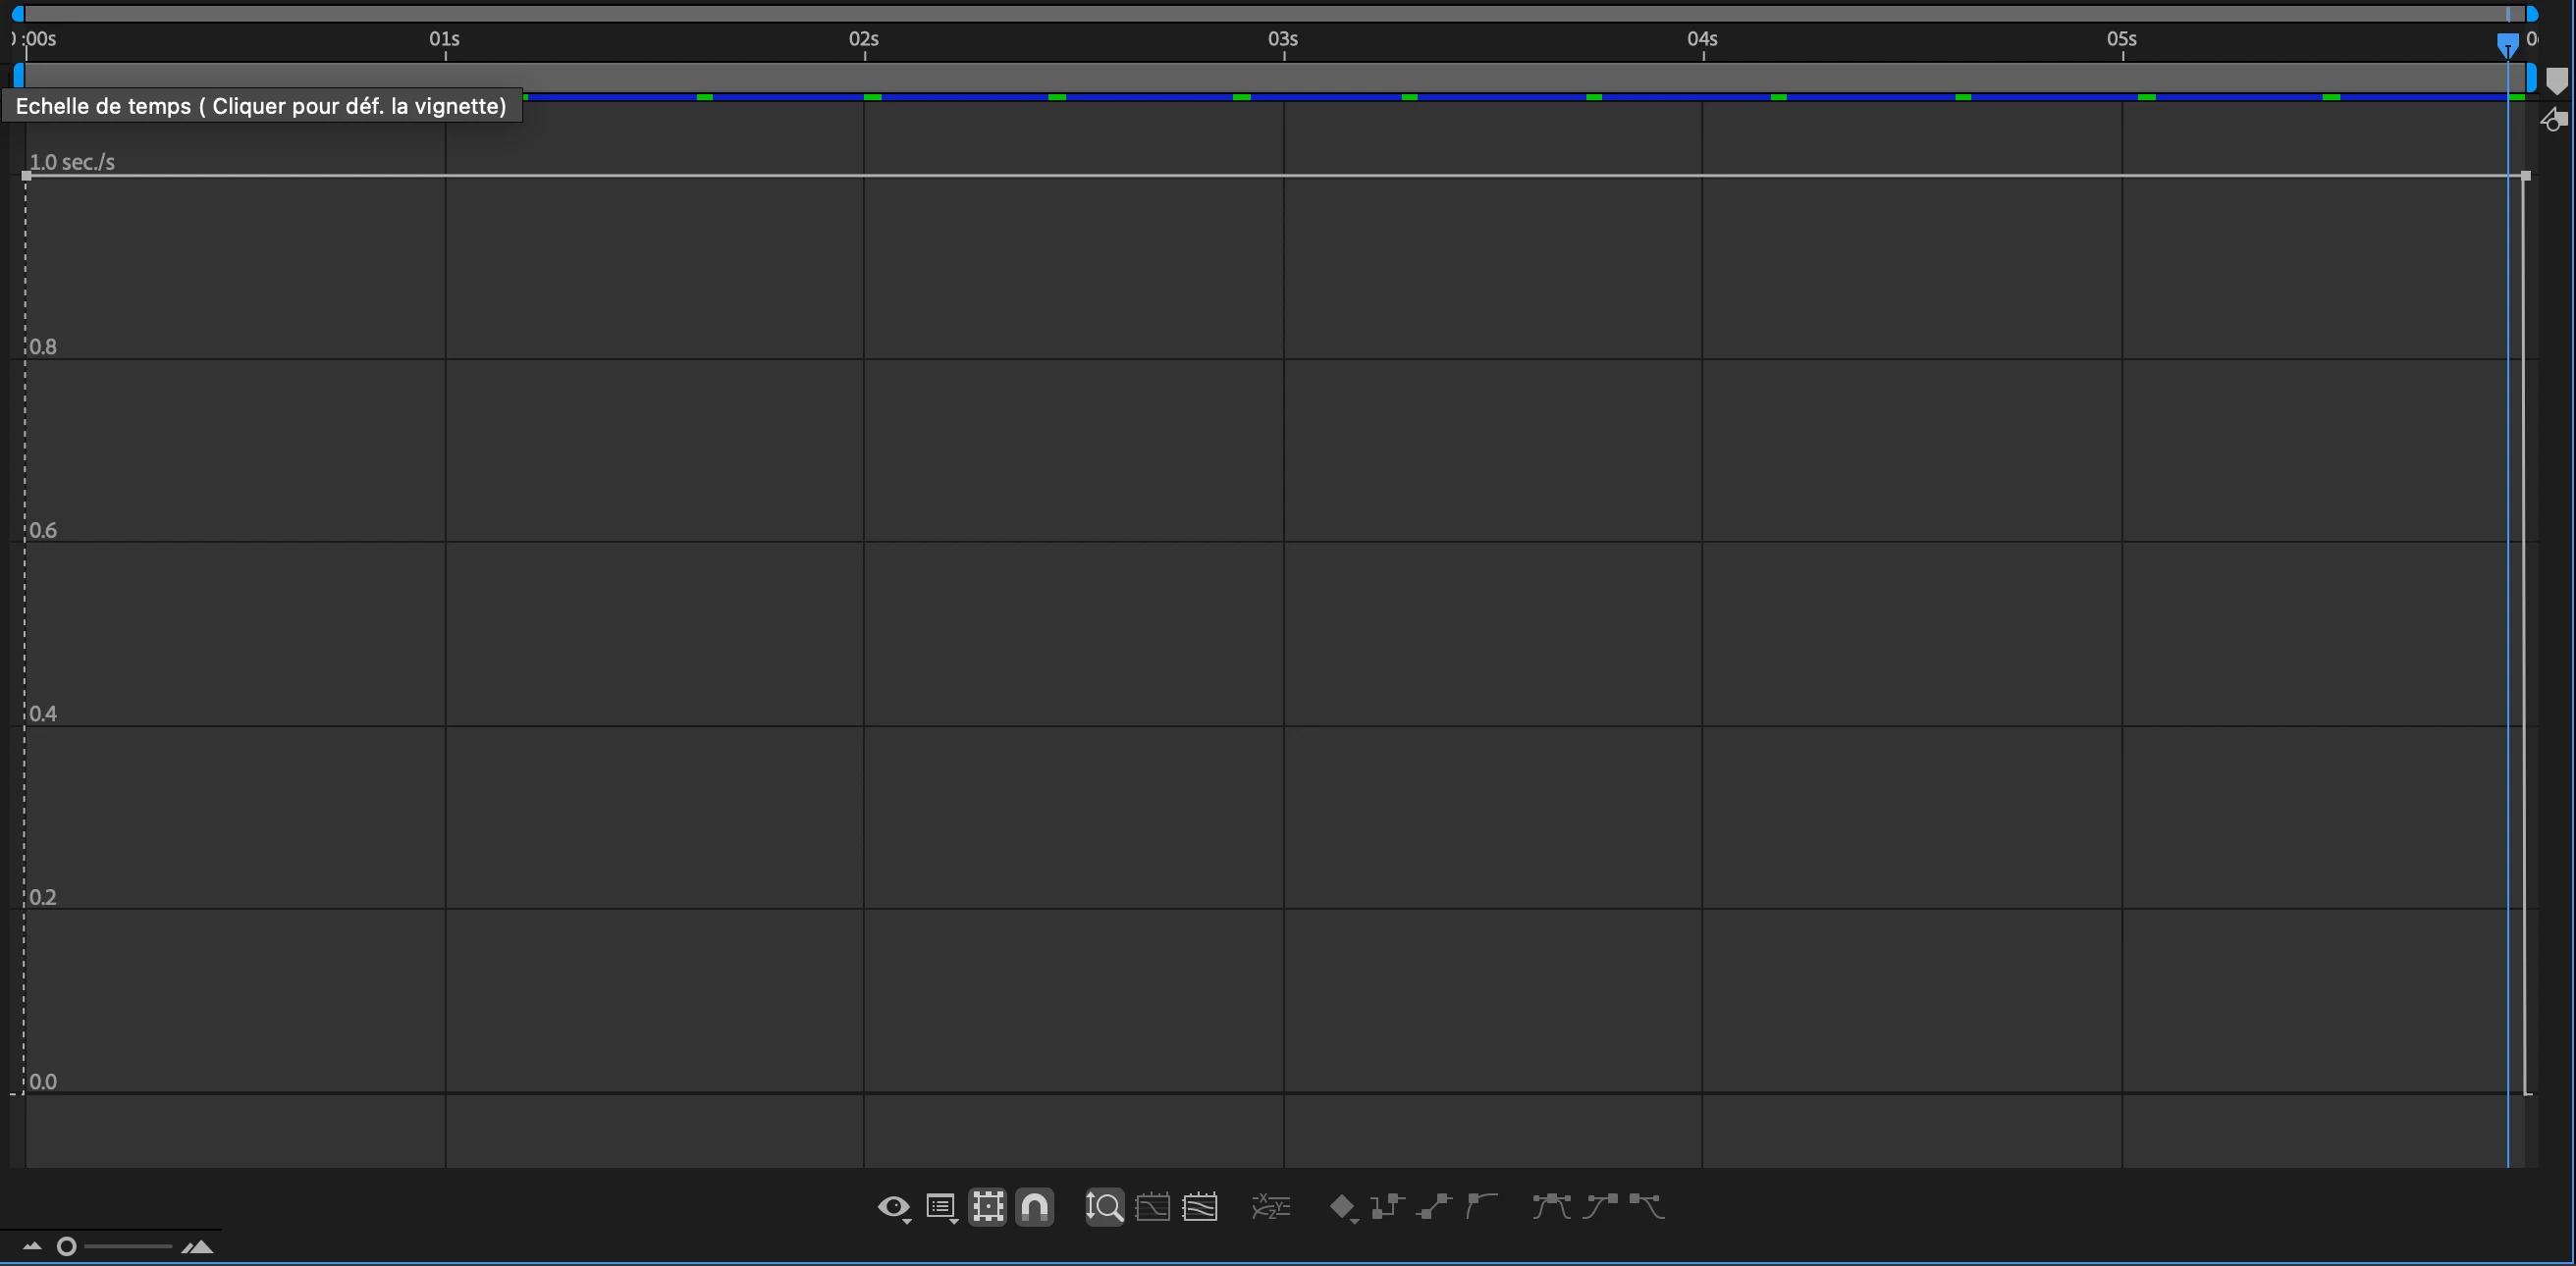Toggle the transform box for selected keyframes

(x=987, y=1207)
